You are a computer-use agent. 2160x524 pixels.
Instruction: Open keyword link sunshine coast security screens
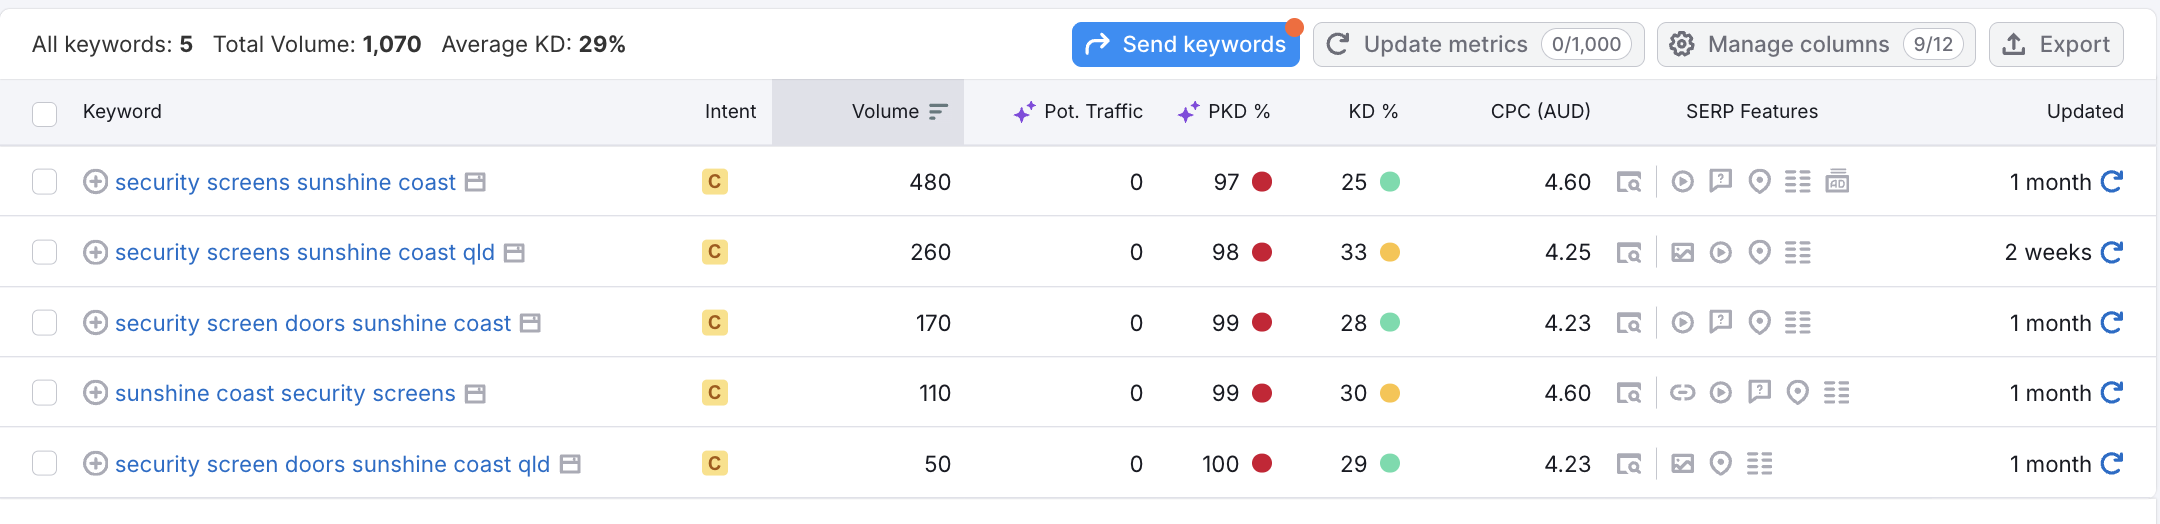tap(285, 393)
